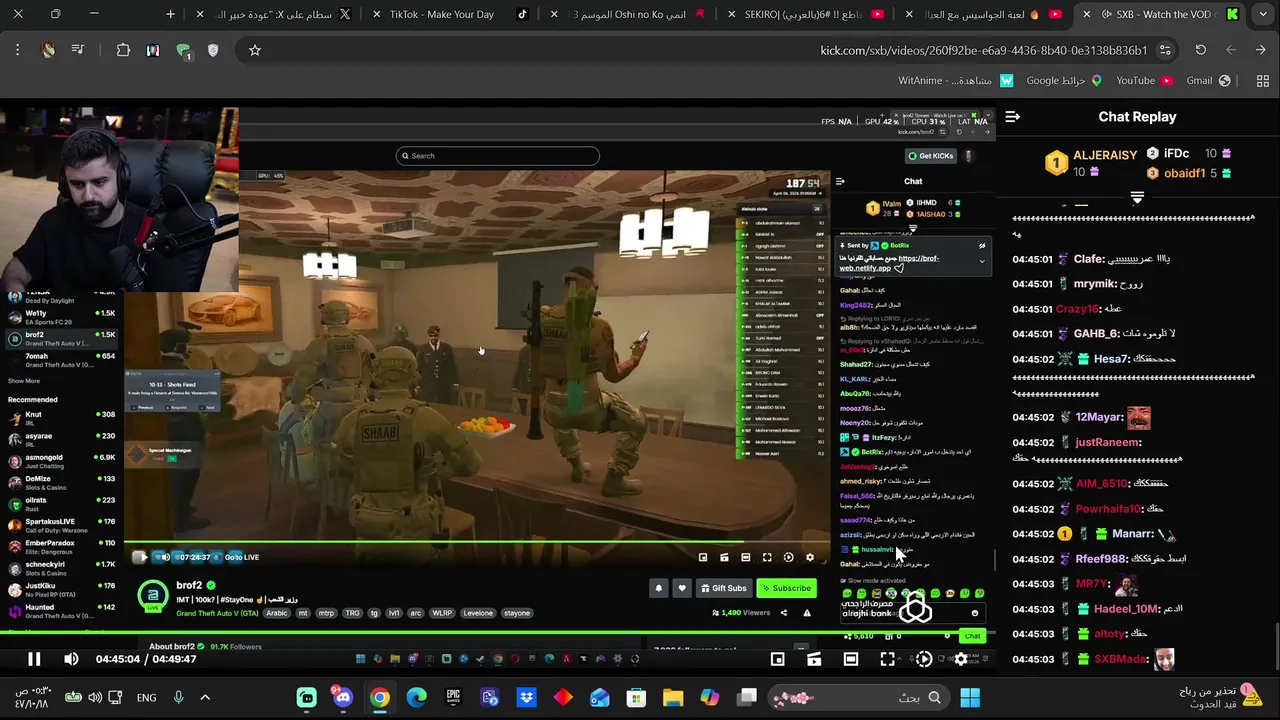Reload the current page
Viewport: 1280px width, 720px height.
[1200, 50]
